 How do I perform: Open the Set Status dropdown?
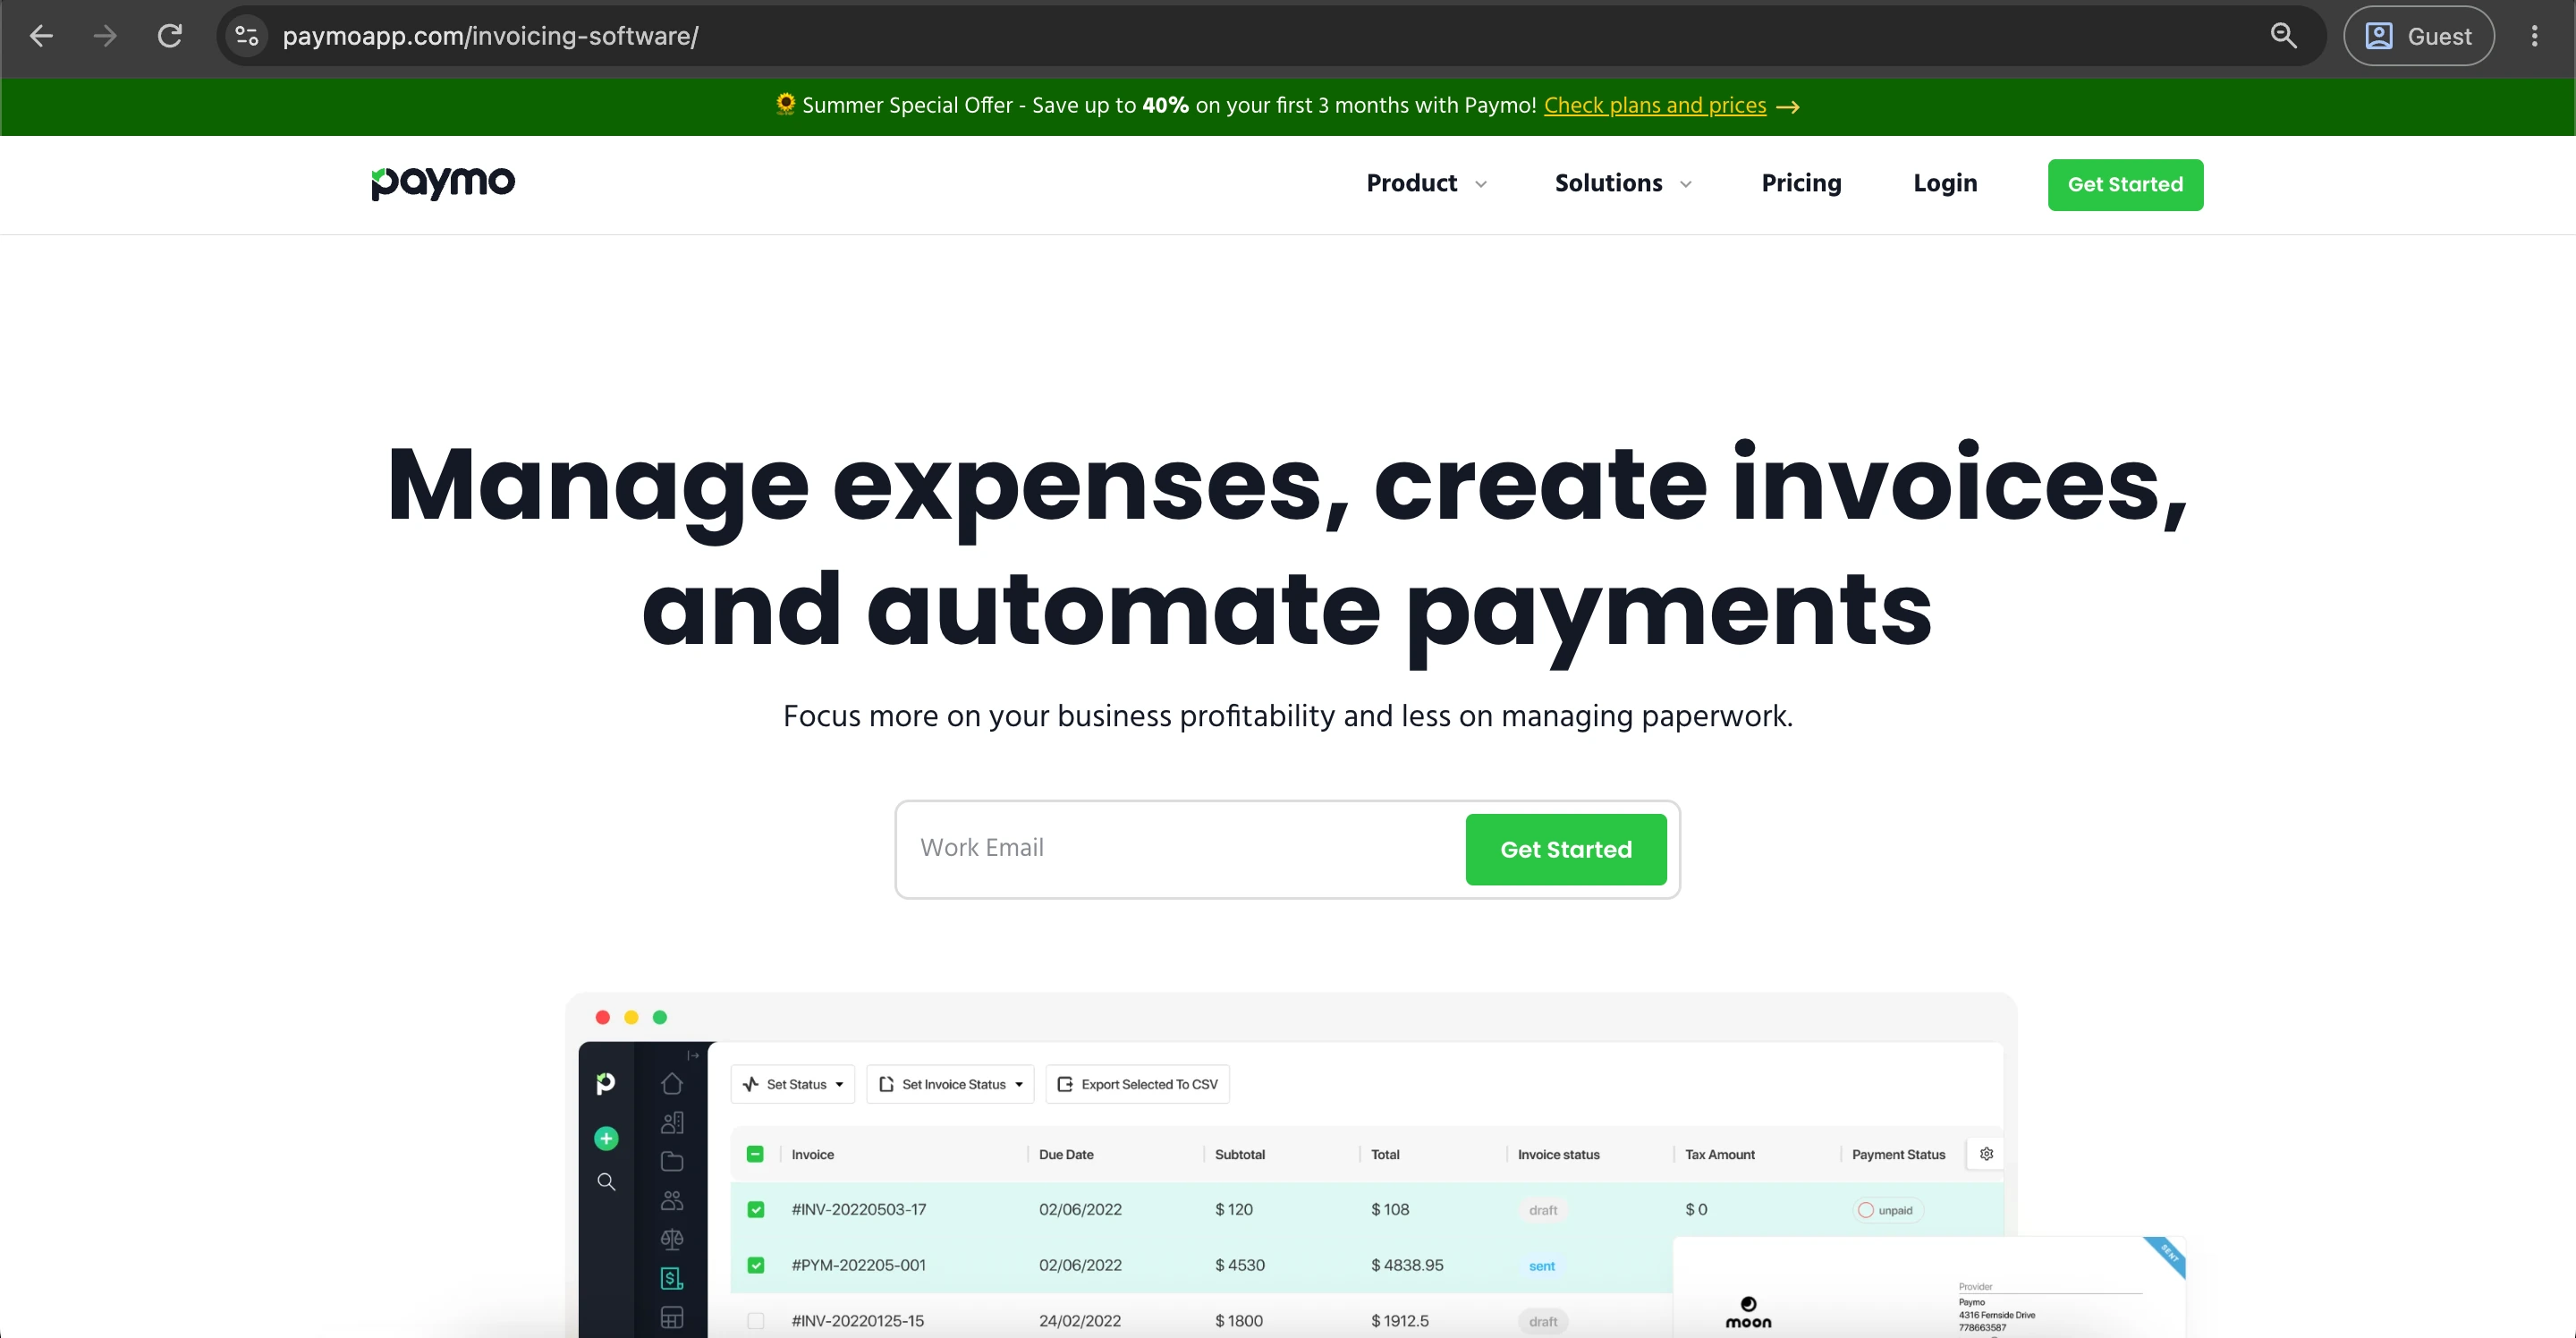(x=793, y=1084)
